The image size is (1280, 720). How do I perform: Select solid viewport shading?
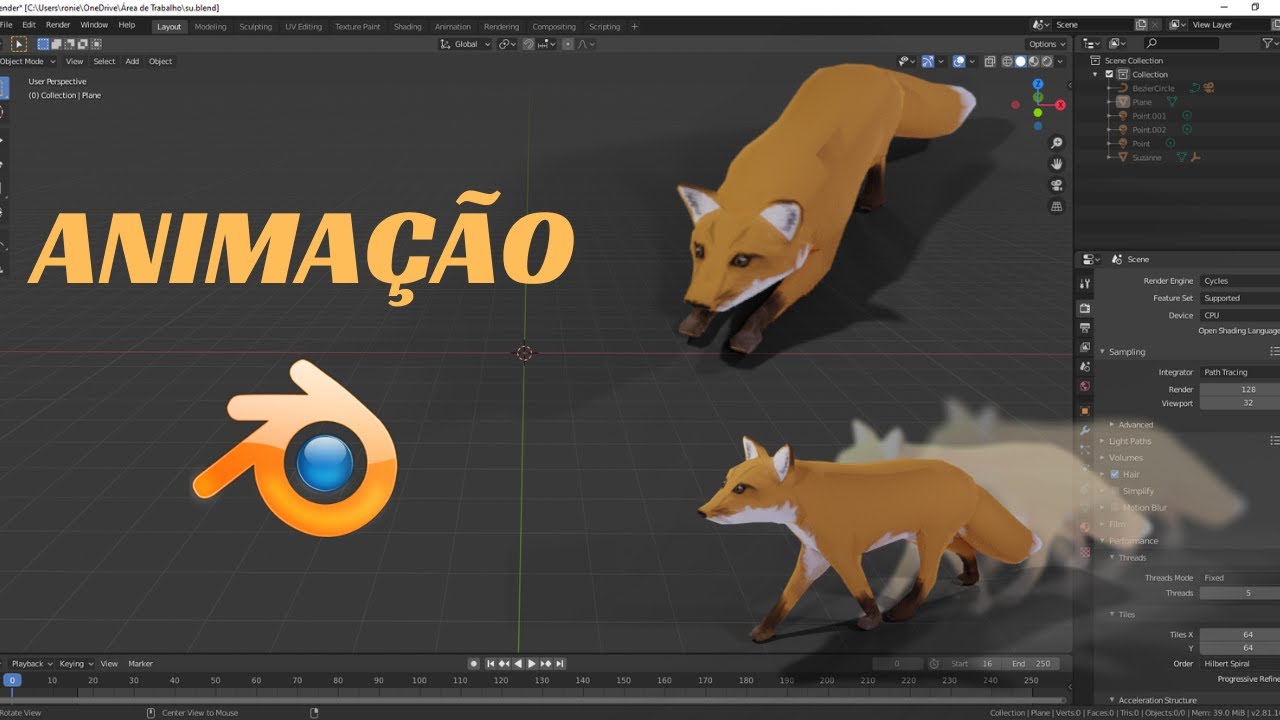click(x=1021, y=61)
